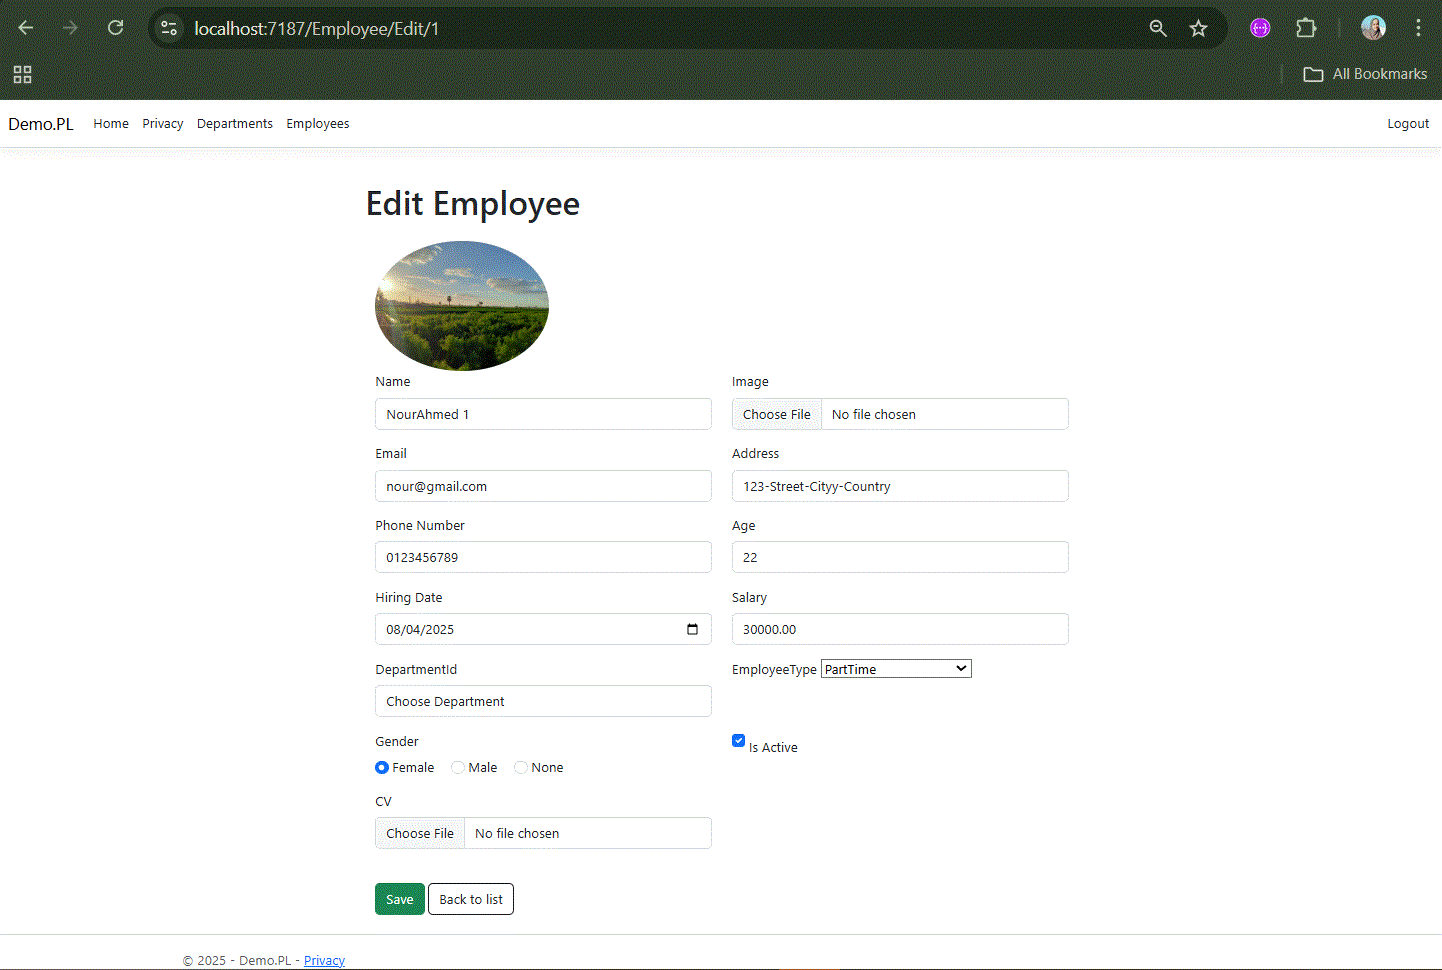Click the Name input field

tap(543, 414)
